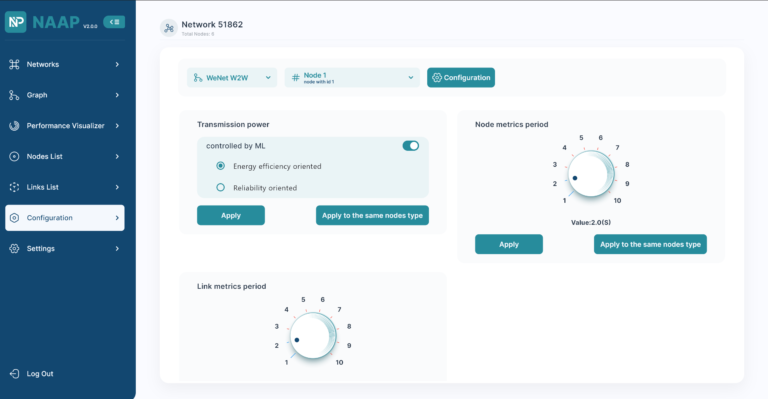Click Apply to the same nodes type under Node metrics

tap(650, 244)
